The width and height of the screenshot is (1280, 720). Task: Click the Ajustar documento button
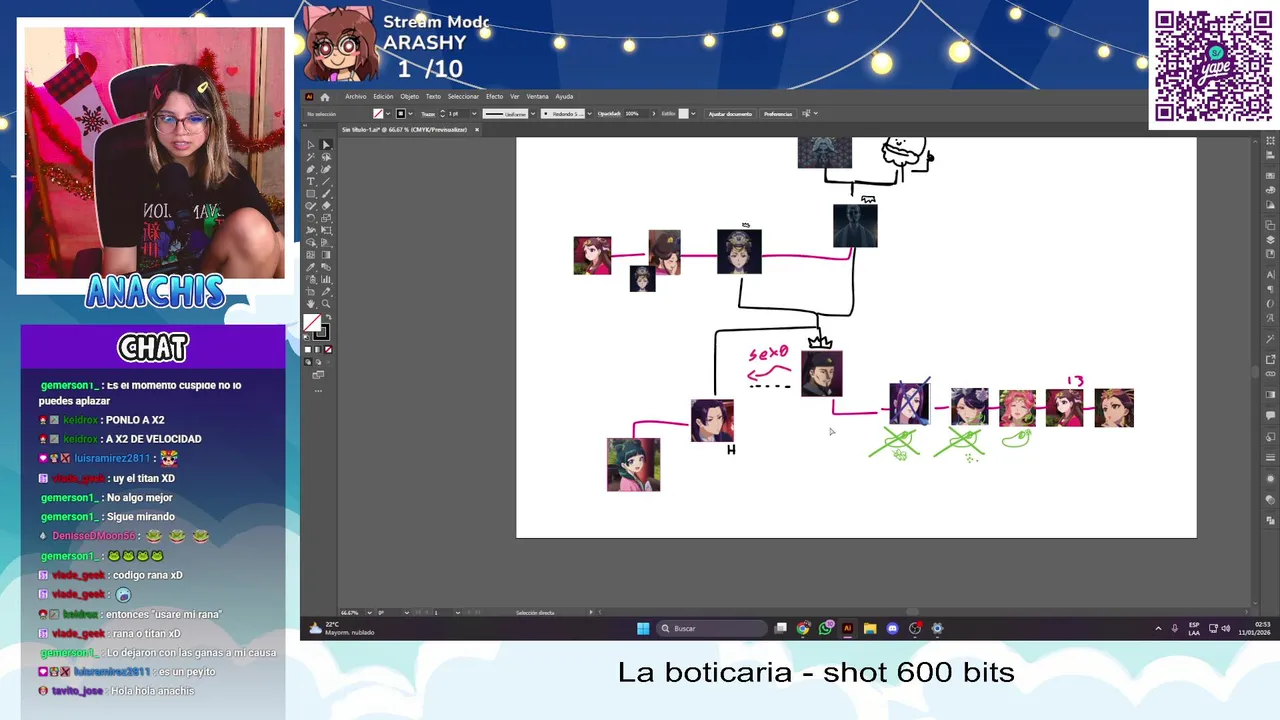pyautogui.click(x=730, y=113)
